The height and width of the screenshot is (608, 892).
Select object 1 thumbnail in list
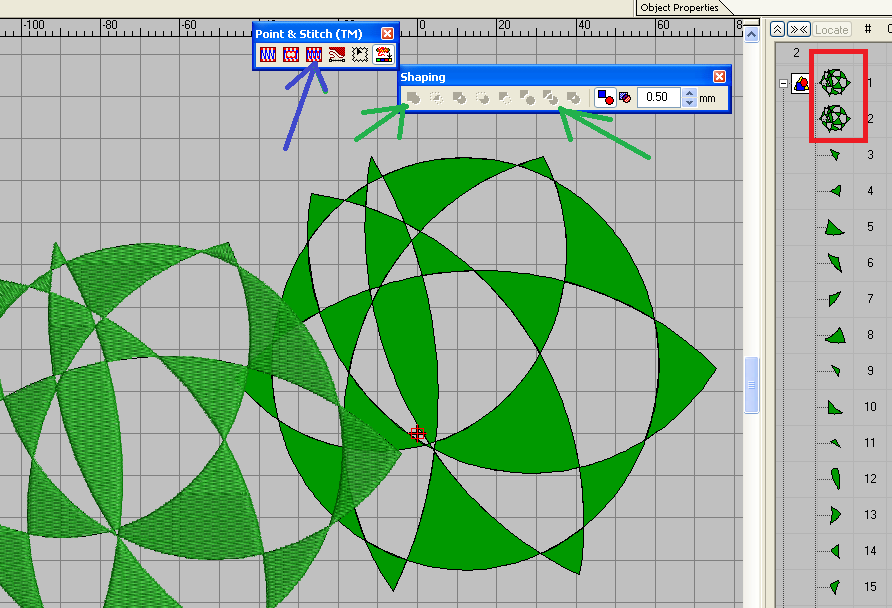pos(835,83)
